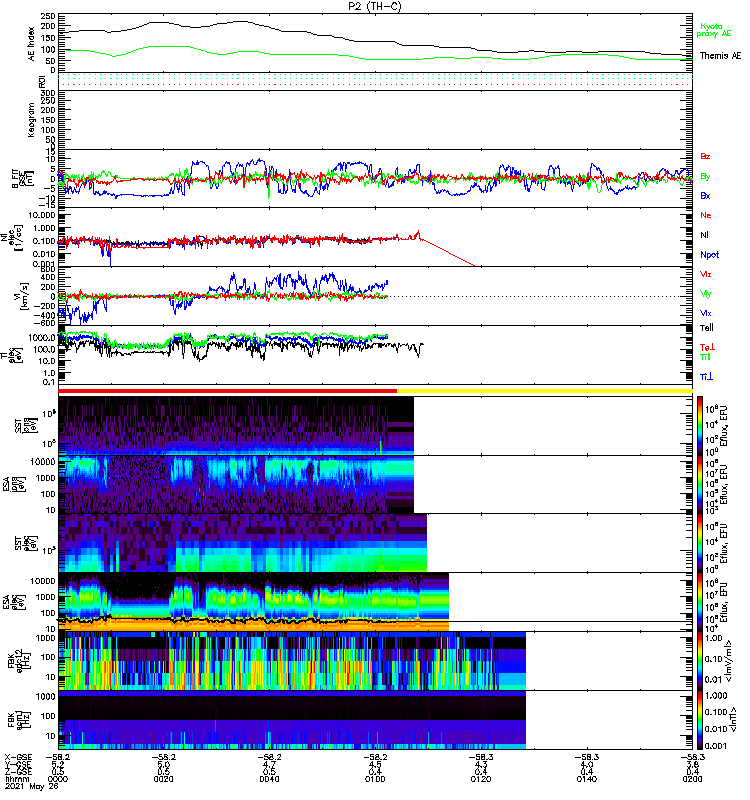Click the ESA ions panel color bar

(700, 484)
